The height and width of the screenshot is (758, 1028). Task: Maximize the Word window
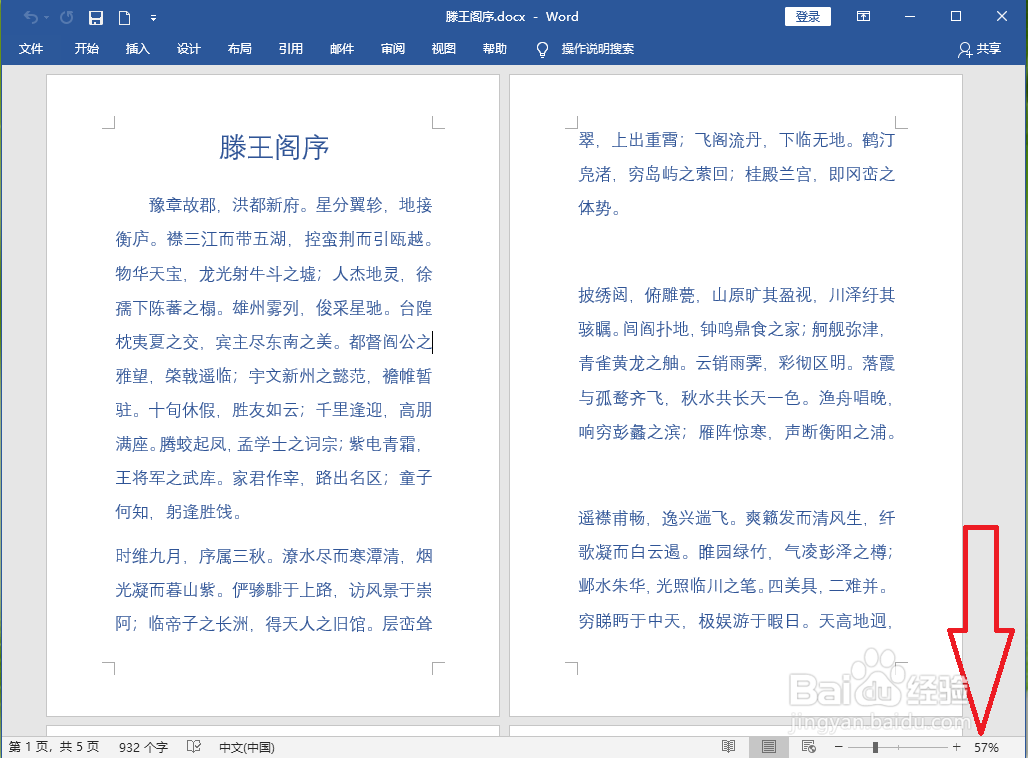[955, 16]
